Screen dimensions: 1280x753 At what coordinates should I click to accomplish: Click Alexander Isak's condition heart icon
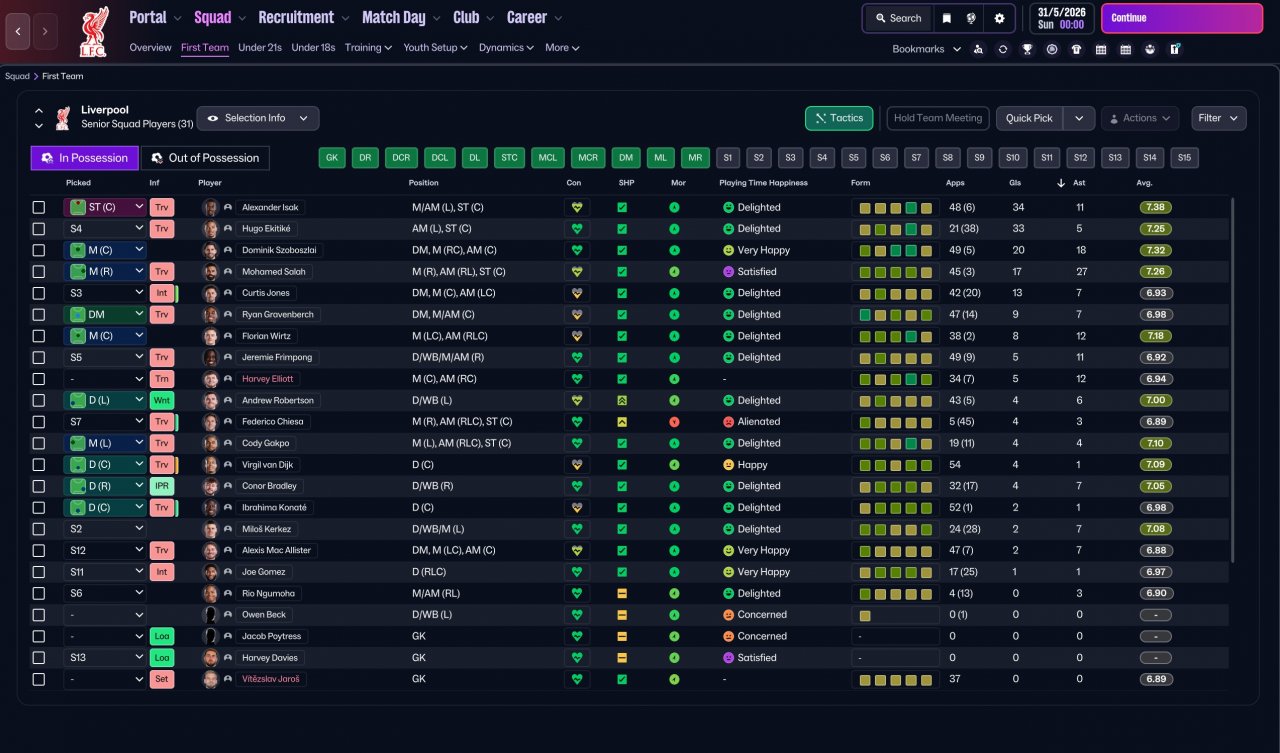tap(576, 207)
